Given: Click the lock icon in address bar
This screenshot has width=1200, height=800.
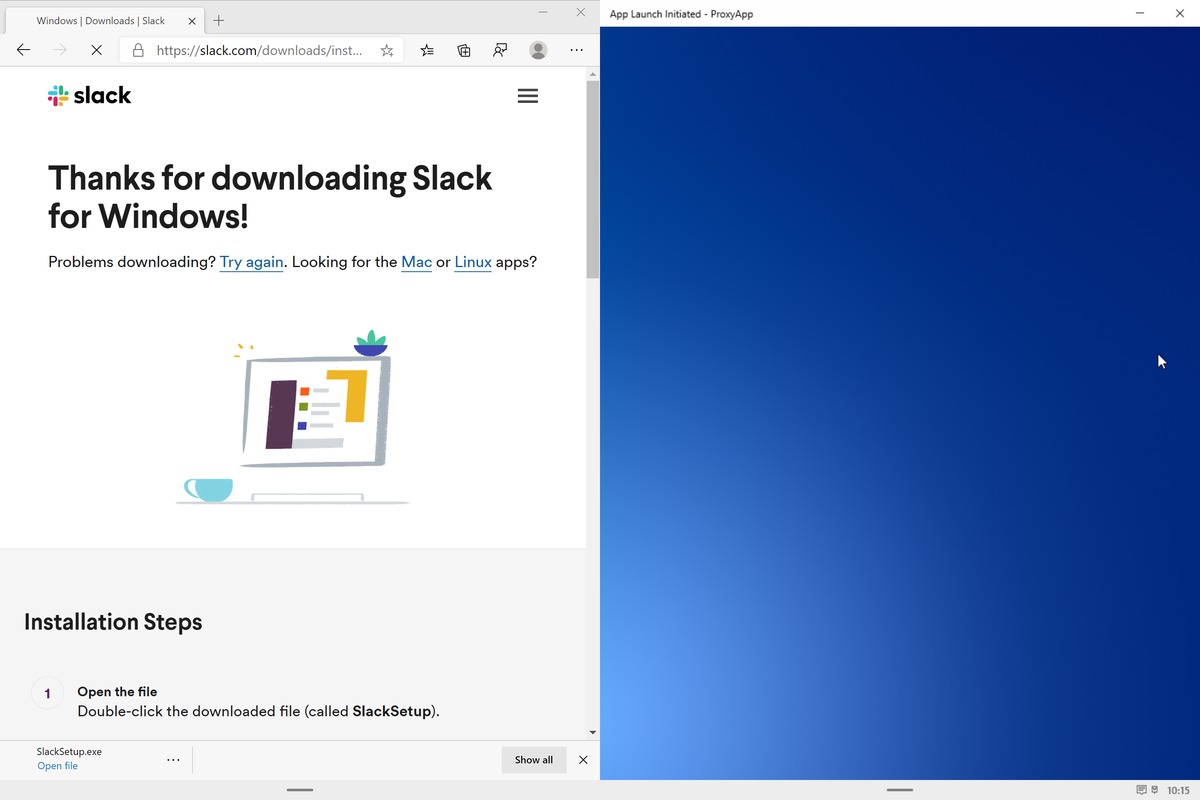Looking at the screenshot, I should pyautogui.click(x=138, y=50).
